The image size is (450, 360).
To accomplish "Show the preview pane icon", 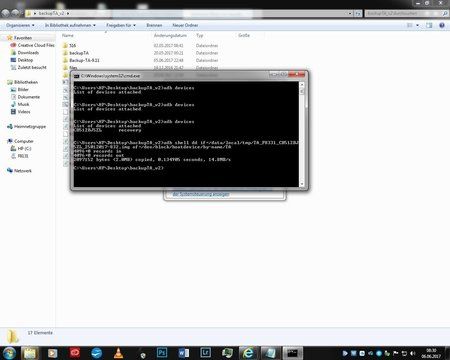I will [429, 25].
